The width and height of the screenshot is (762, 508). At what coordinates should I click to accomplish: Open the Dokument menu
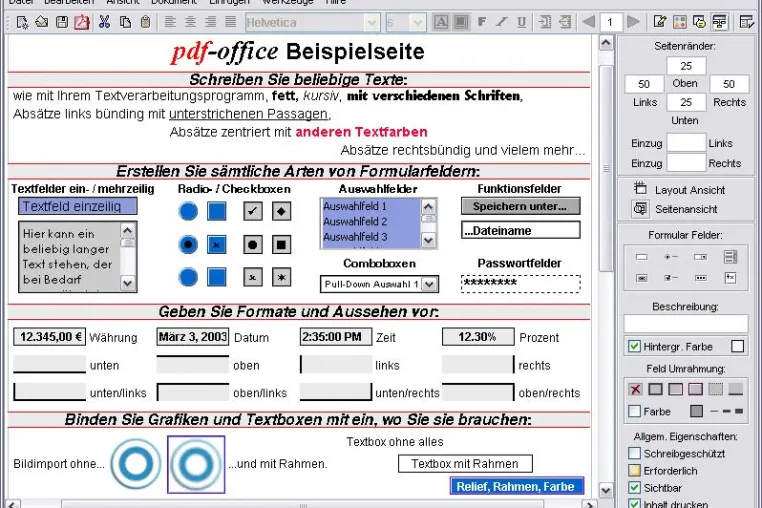click(173, 2)
